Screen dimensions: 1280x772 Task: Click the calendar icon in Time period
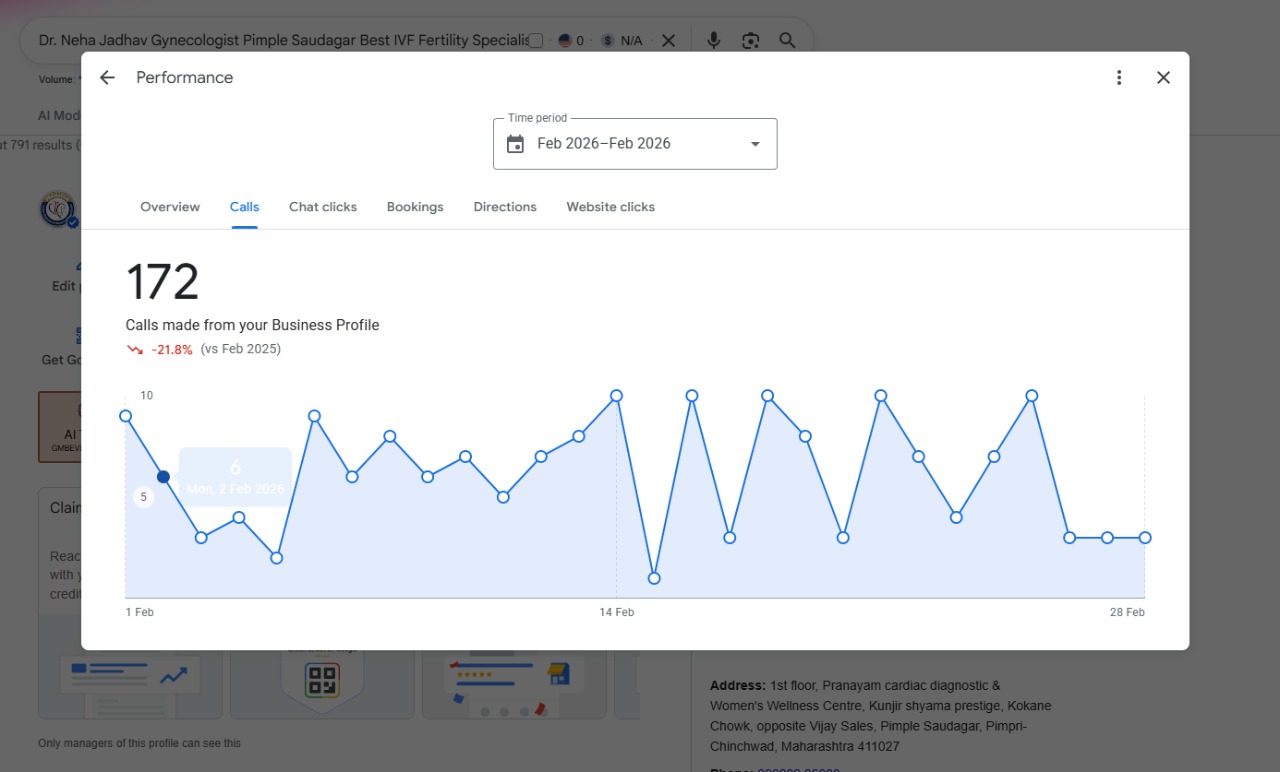(x=515, y=144)
